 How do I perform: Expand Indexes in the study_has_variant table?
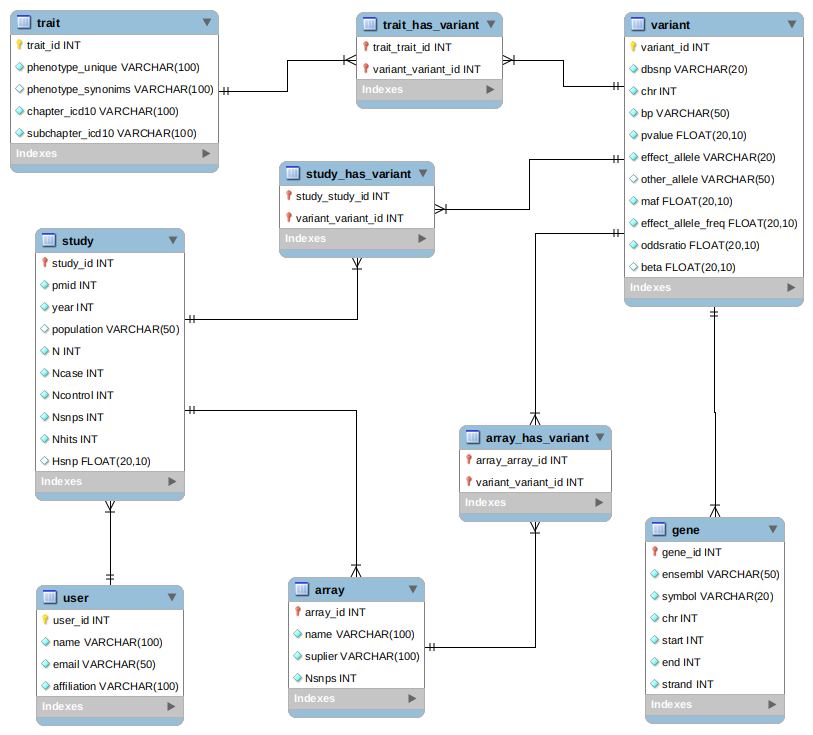(x=423, y=239)
